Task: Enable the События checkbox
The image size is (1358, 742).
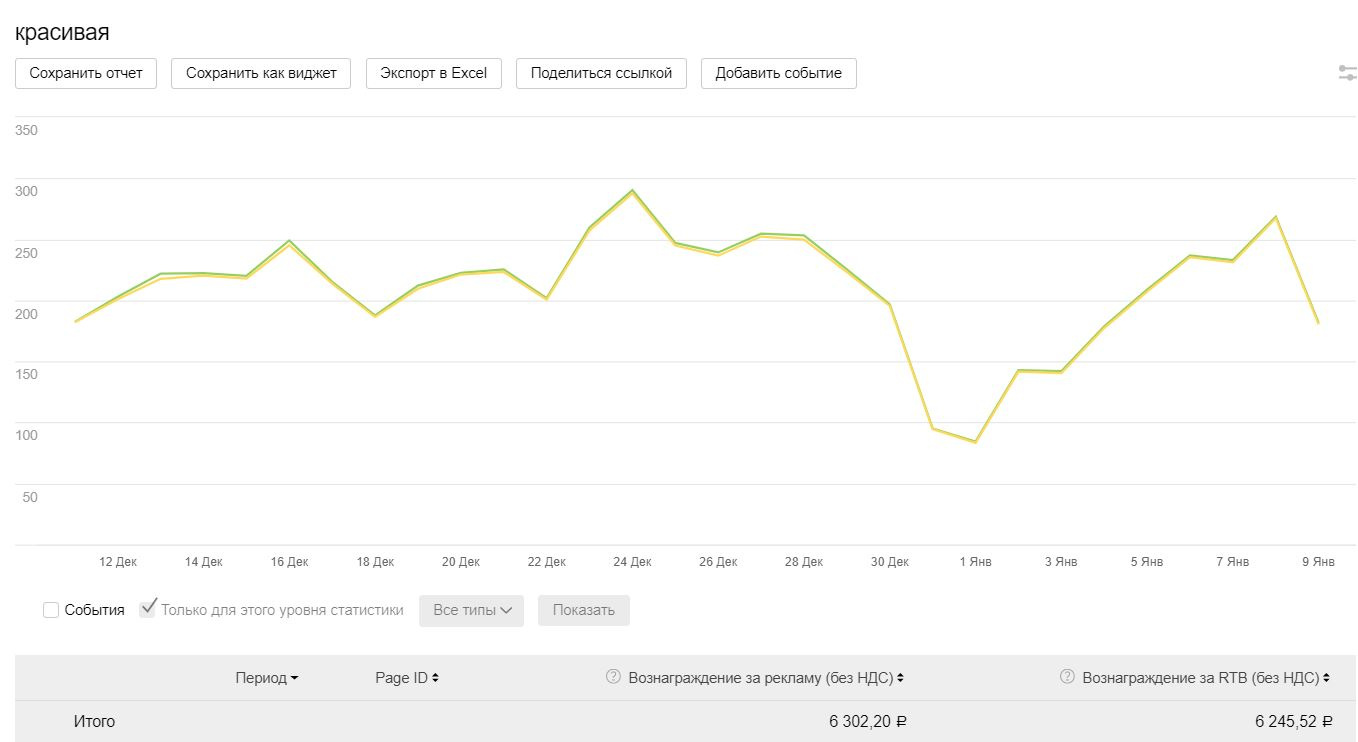Action: 51,610
